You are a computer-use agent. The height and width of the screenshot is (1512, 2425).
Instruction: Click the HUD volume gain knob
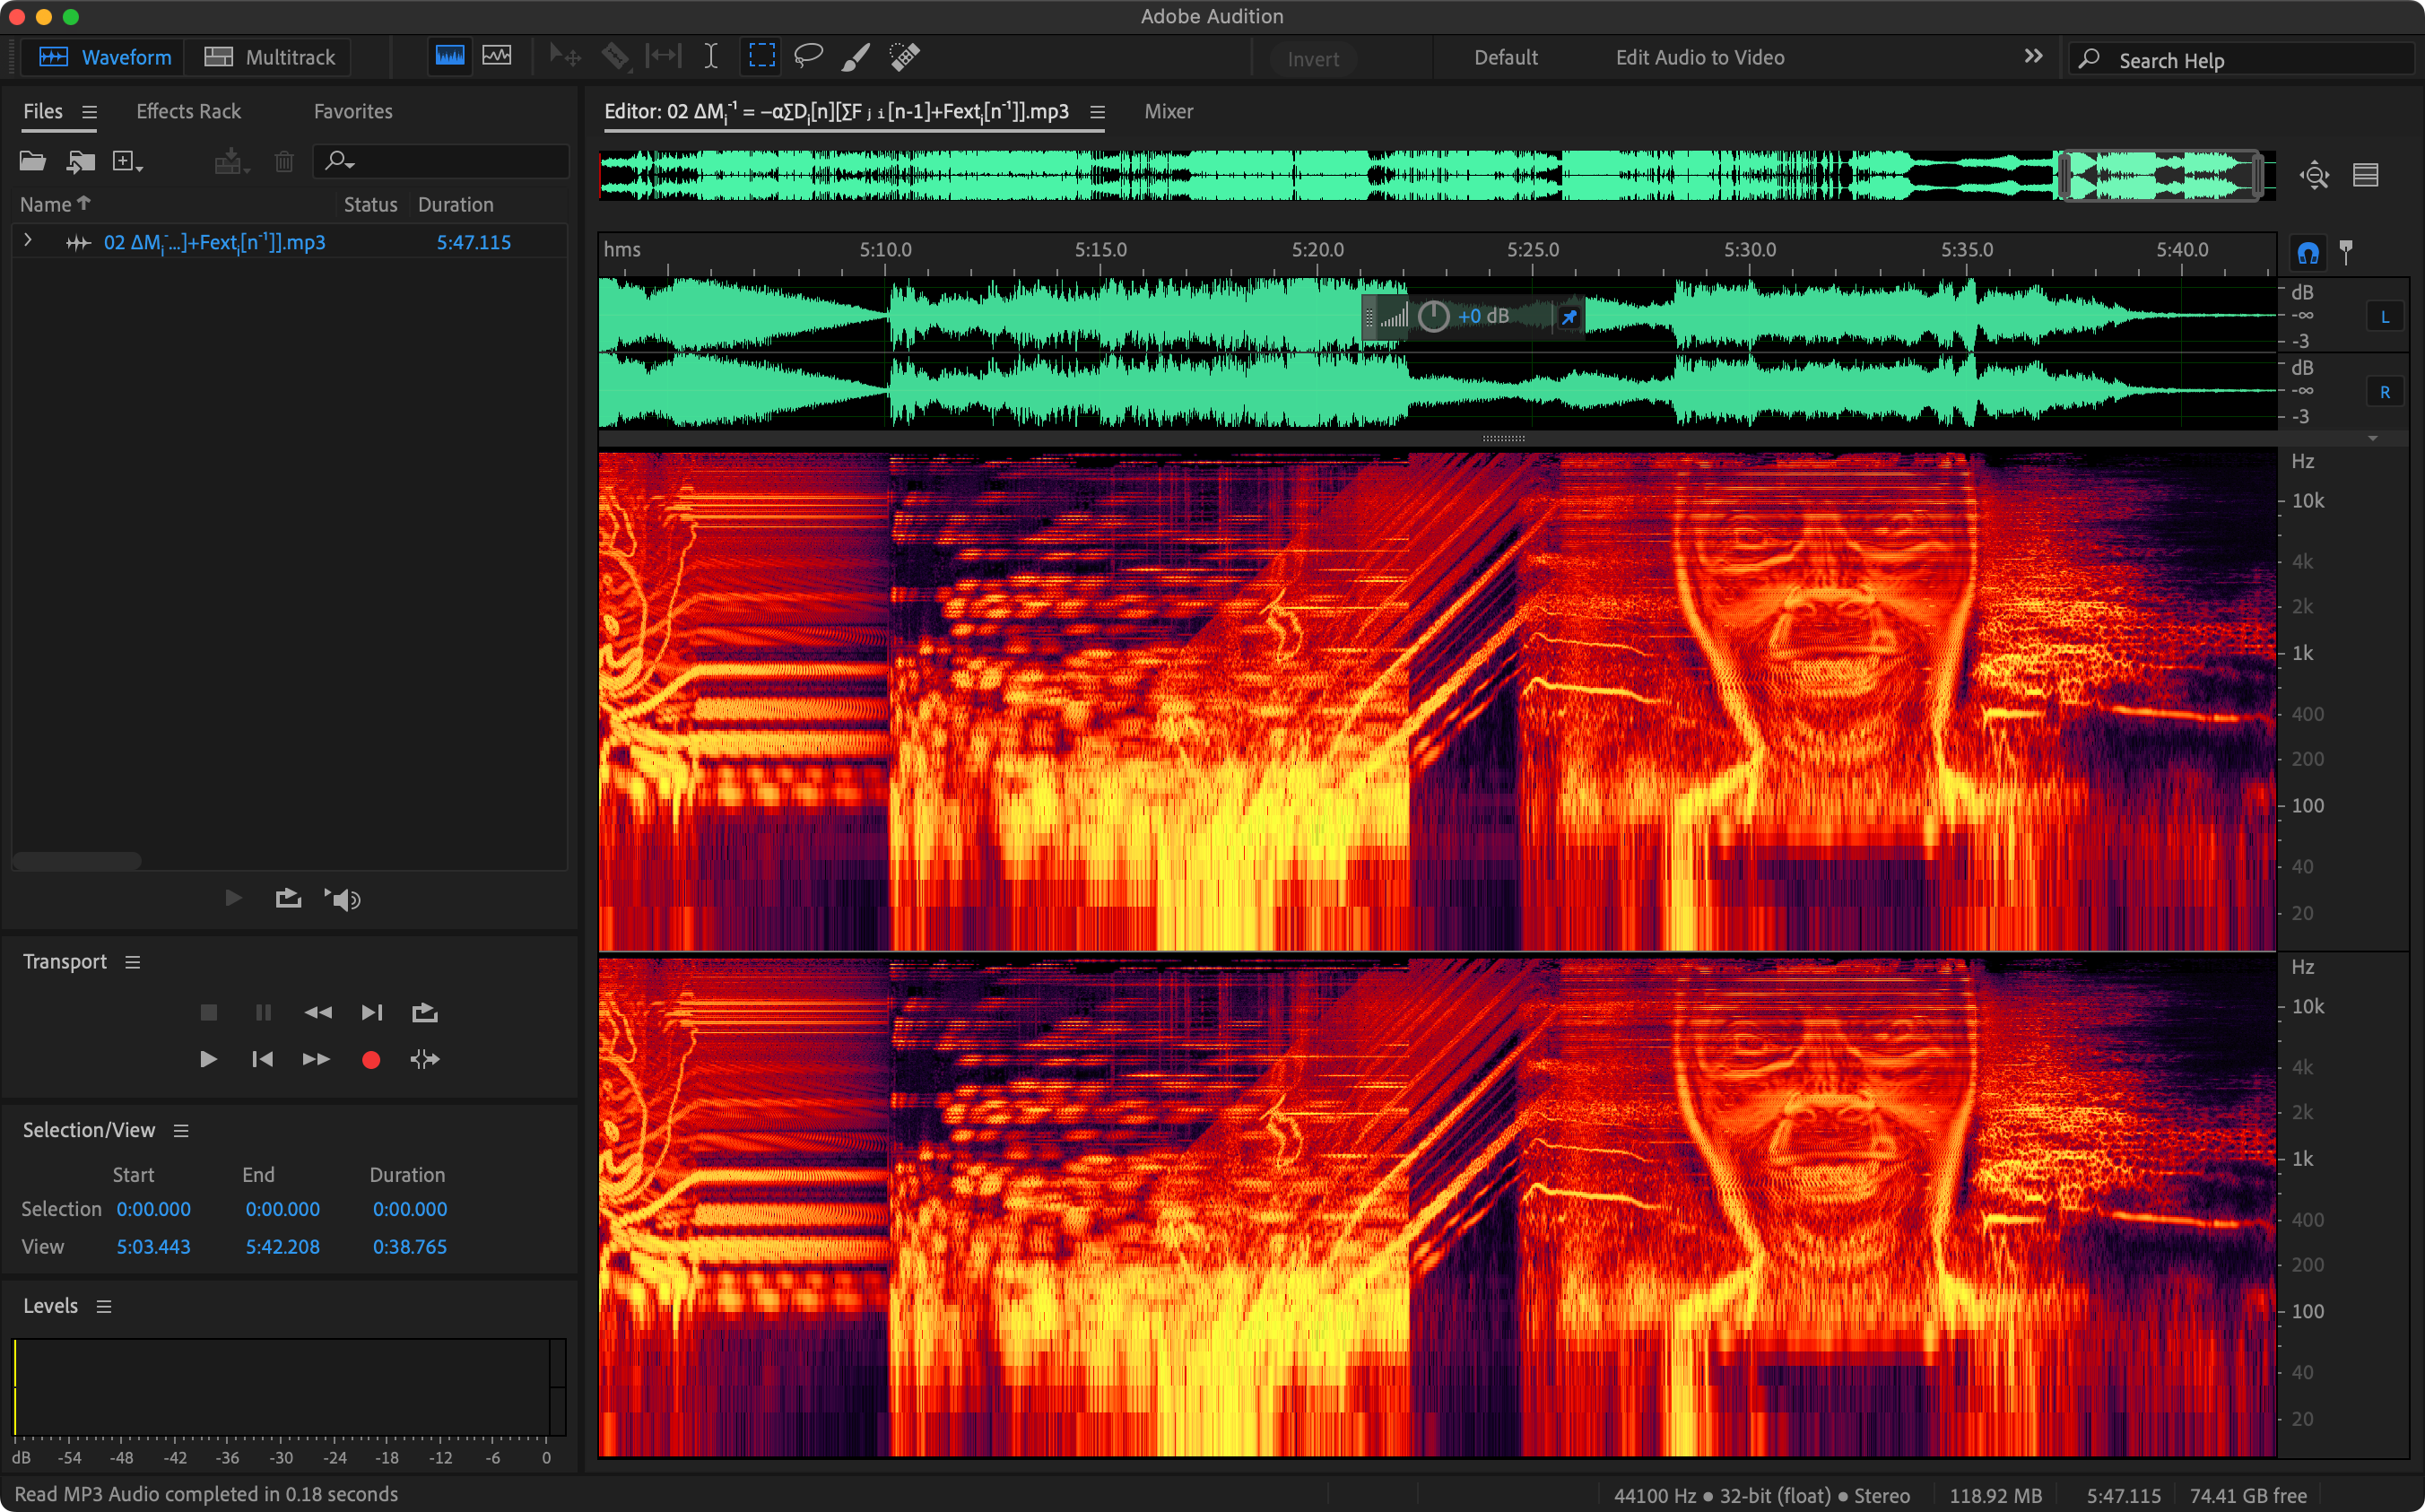point(1433,317)
